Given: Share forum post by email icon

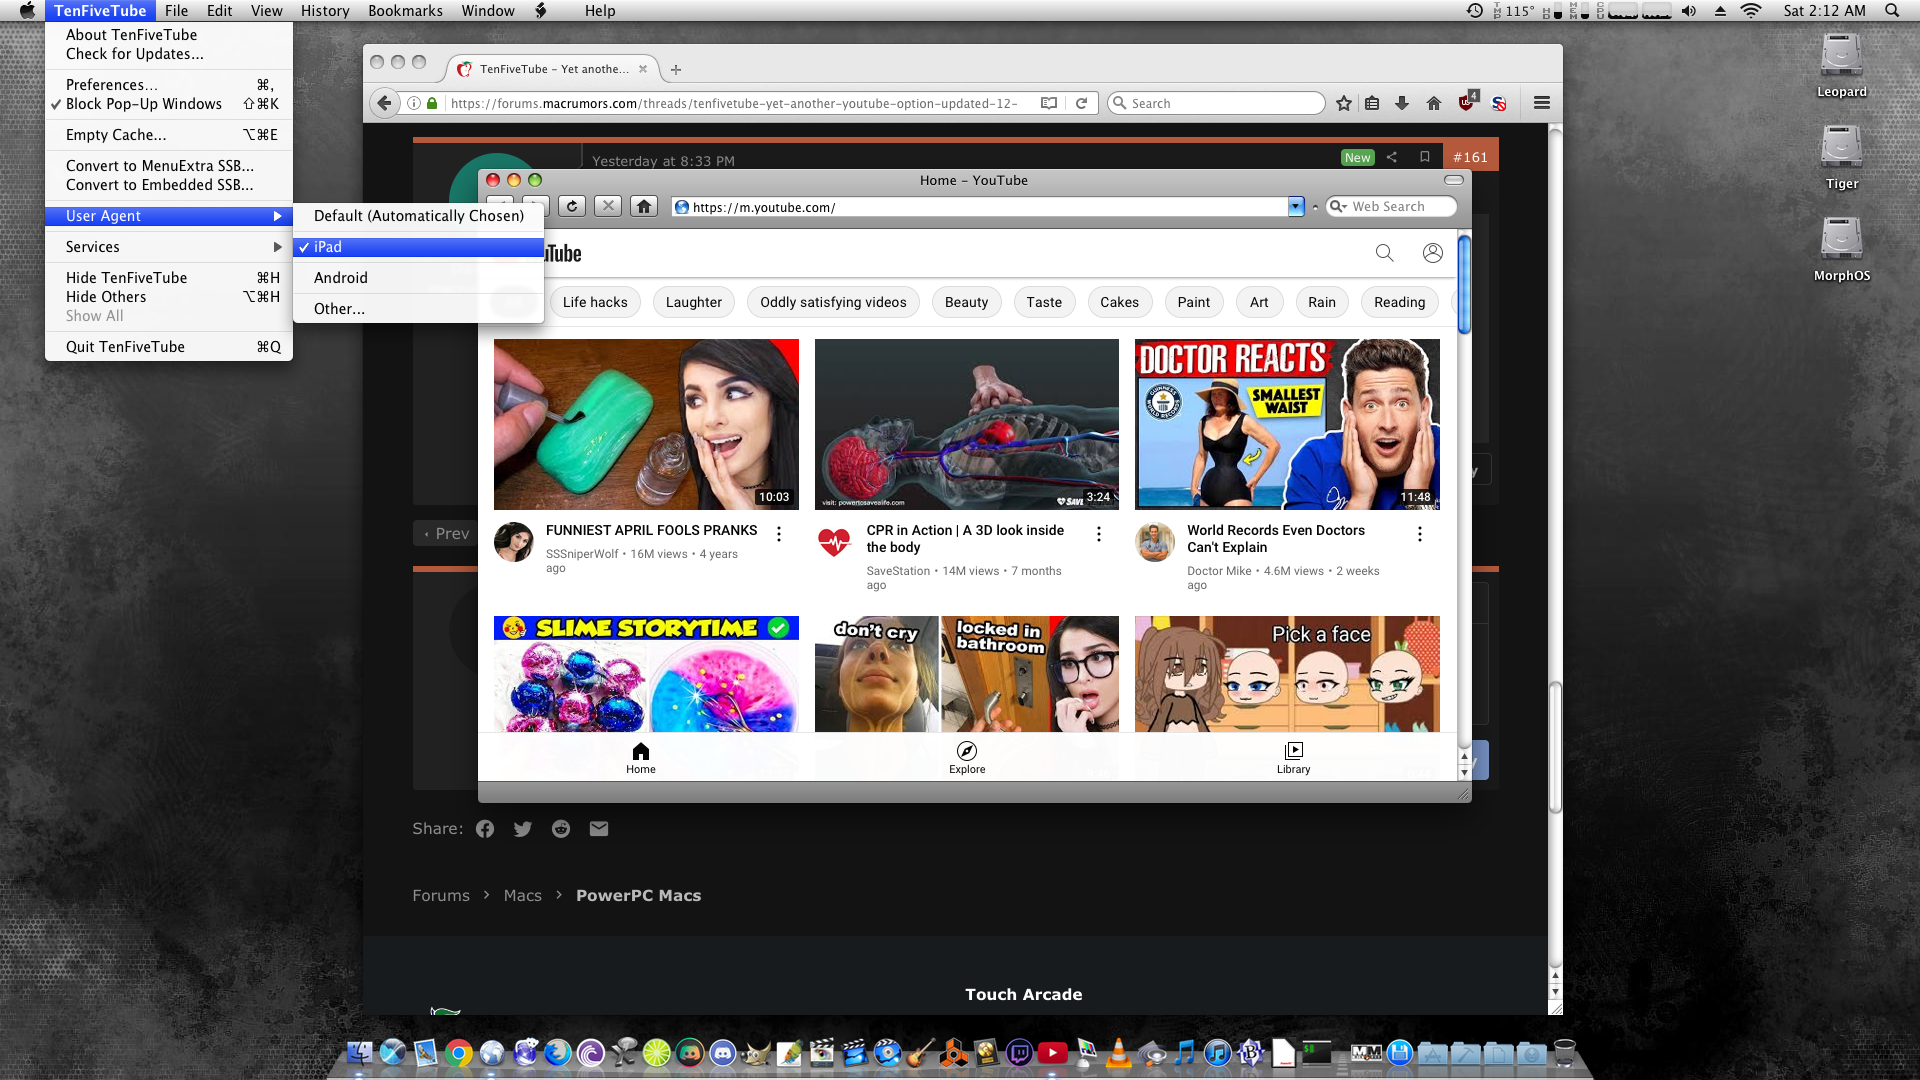Looking at the screenshot, I should [599, 829].
